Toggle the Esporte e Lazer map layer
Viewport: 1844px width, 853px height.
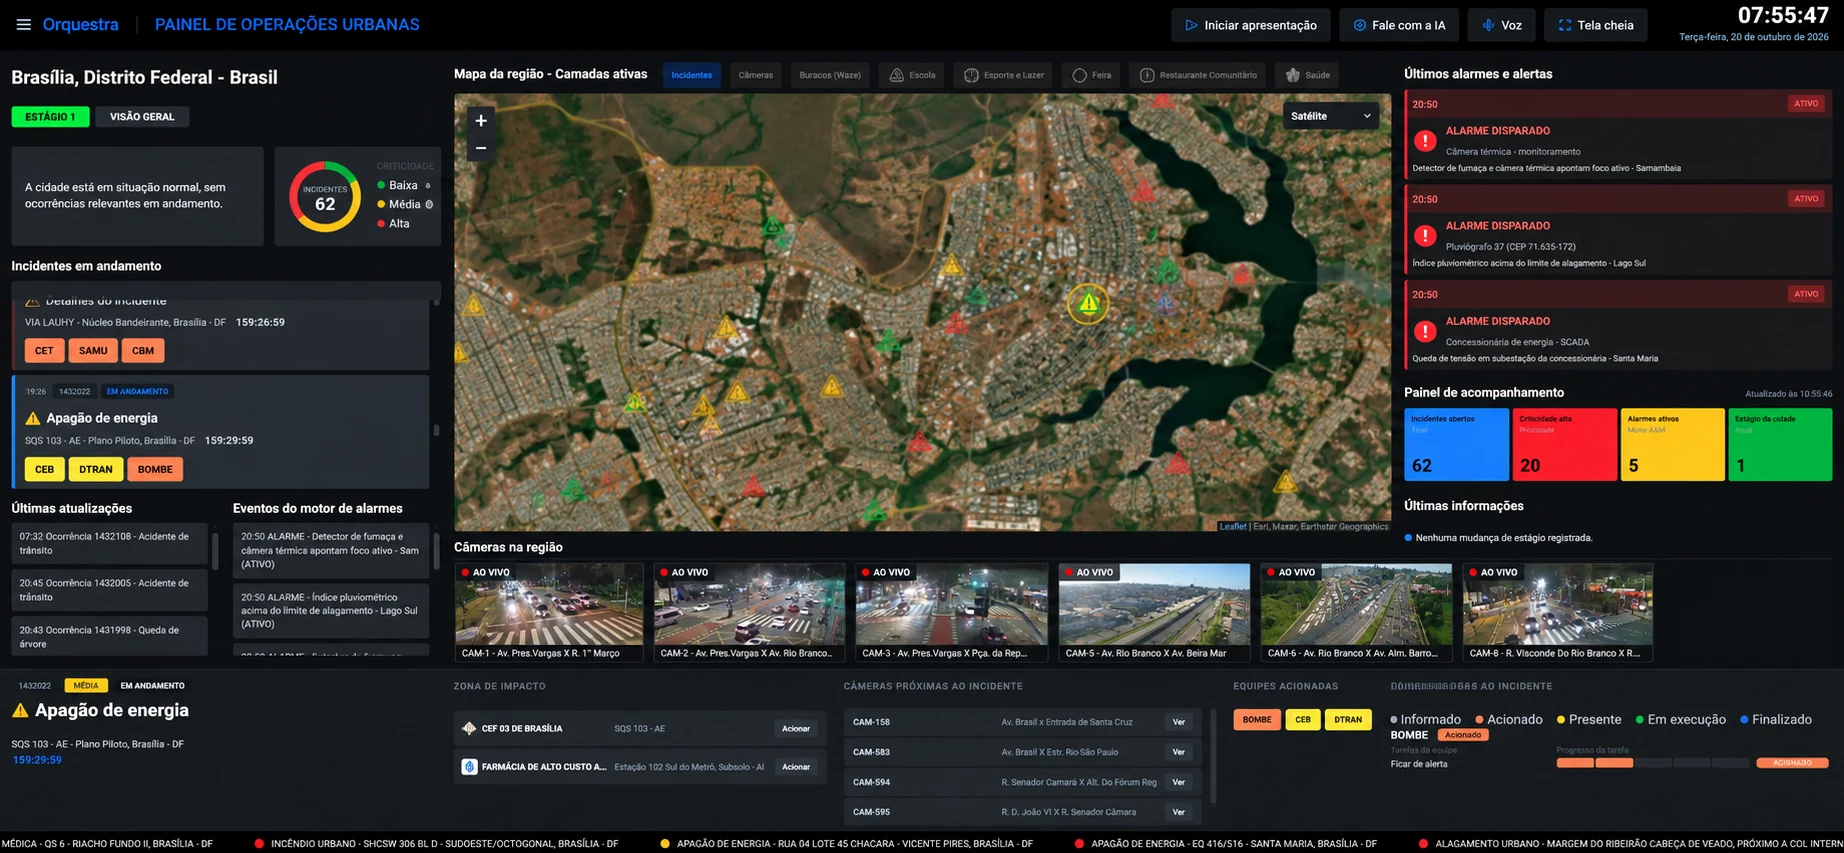(x=1004, y=75)
